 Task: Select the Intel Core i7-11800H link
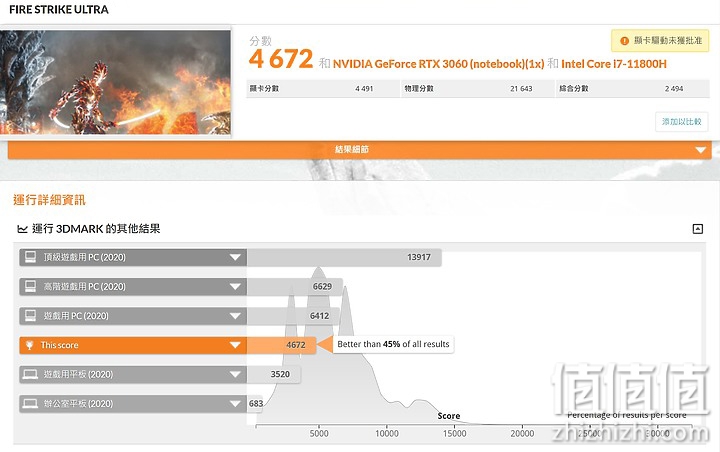(613, 64)
